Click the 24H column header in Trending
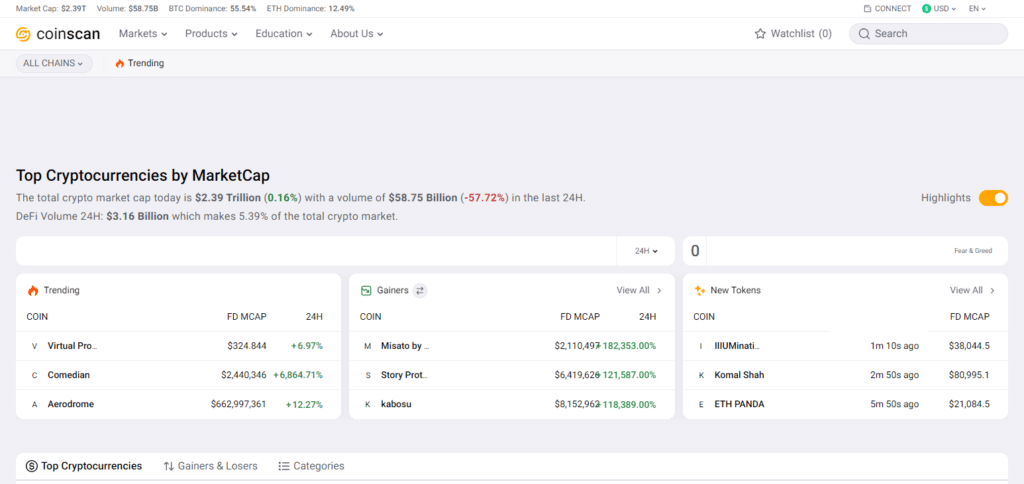 314,317
